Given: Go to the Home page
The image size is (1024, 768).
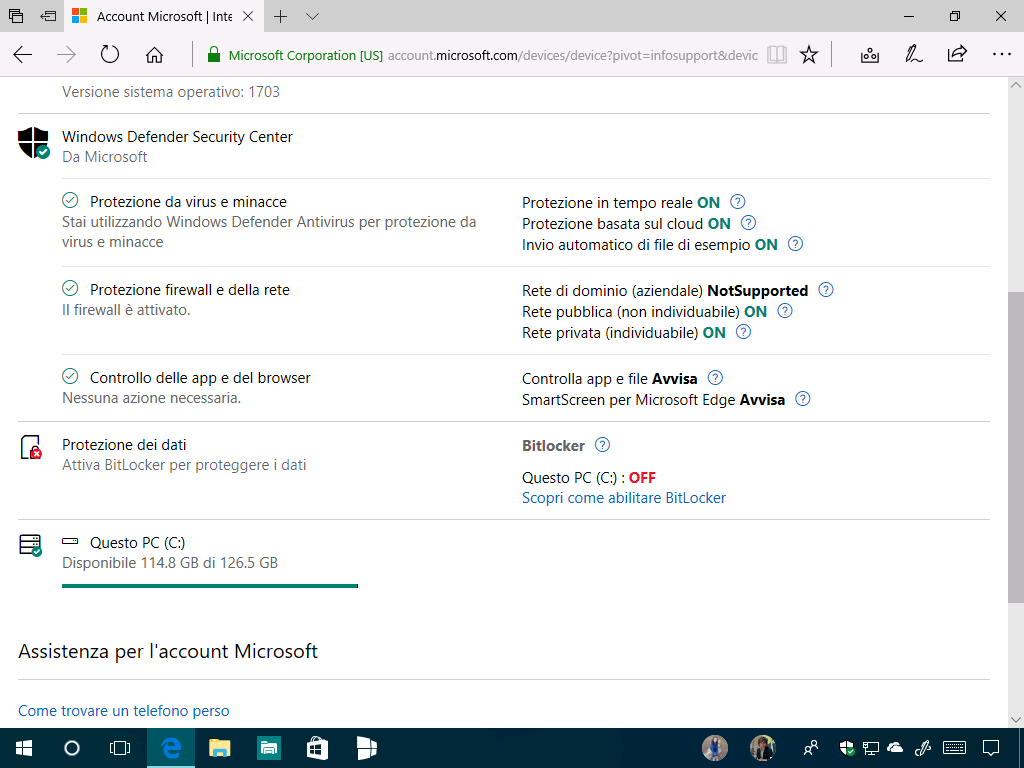Looking at the screenshot, I should click(154, 55).
